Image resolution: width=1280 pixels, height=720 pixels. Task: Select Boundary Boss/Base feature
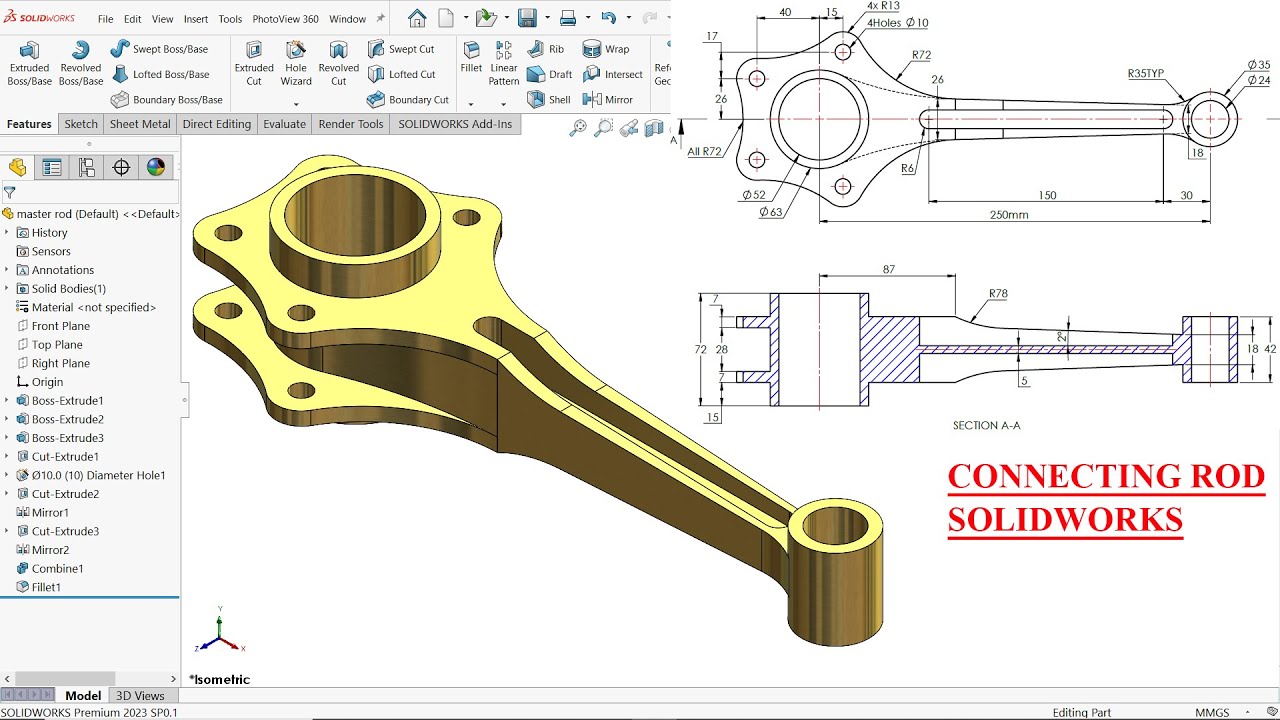click(166, 100)
